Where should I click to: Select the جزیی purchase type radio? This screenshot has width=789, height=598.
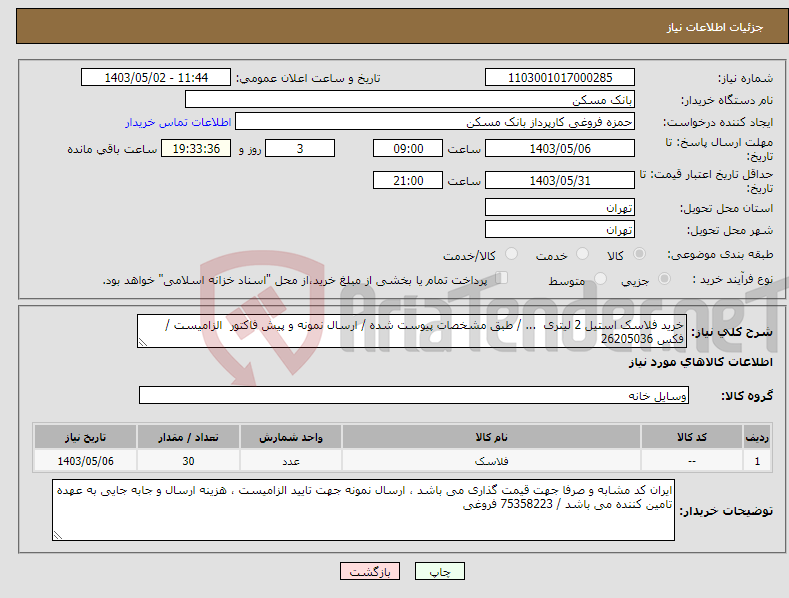click(x=664, y=279)
